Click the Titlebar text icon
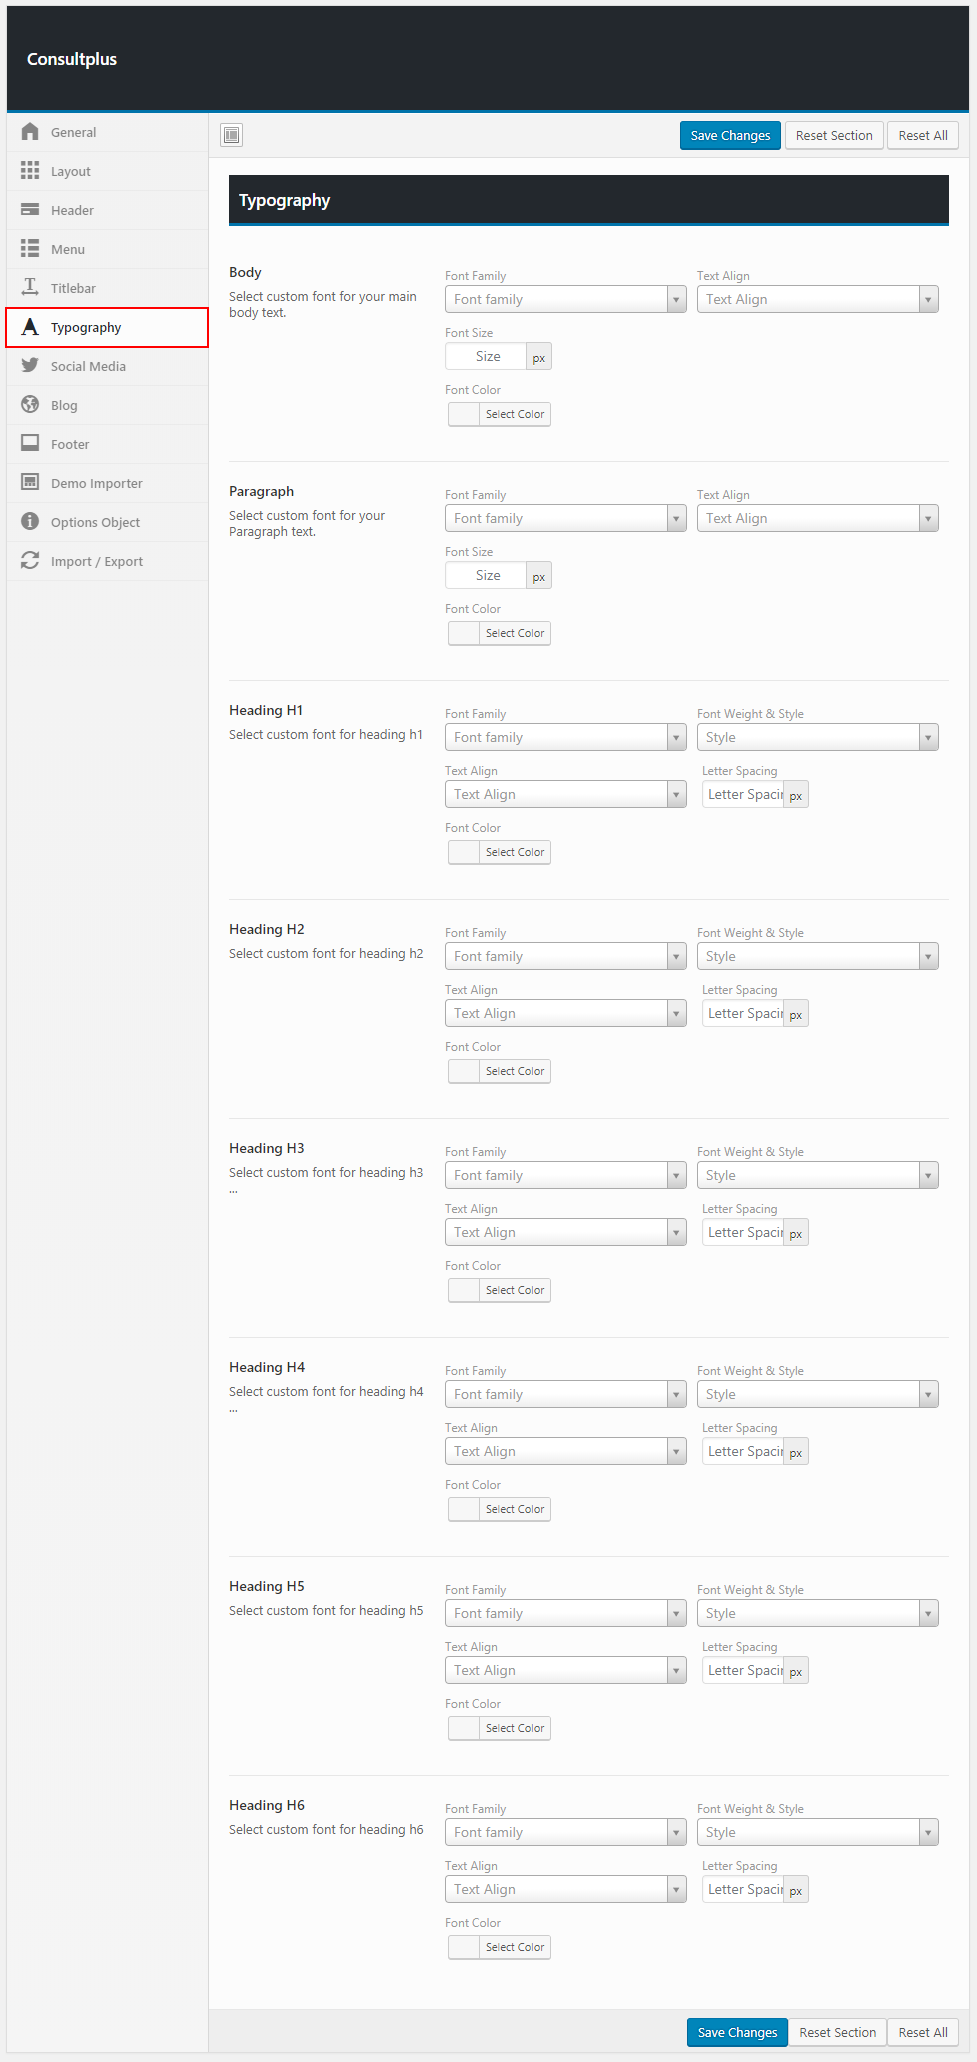This screenshot has width=977, height=2062. point(30,288)
